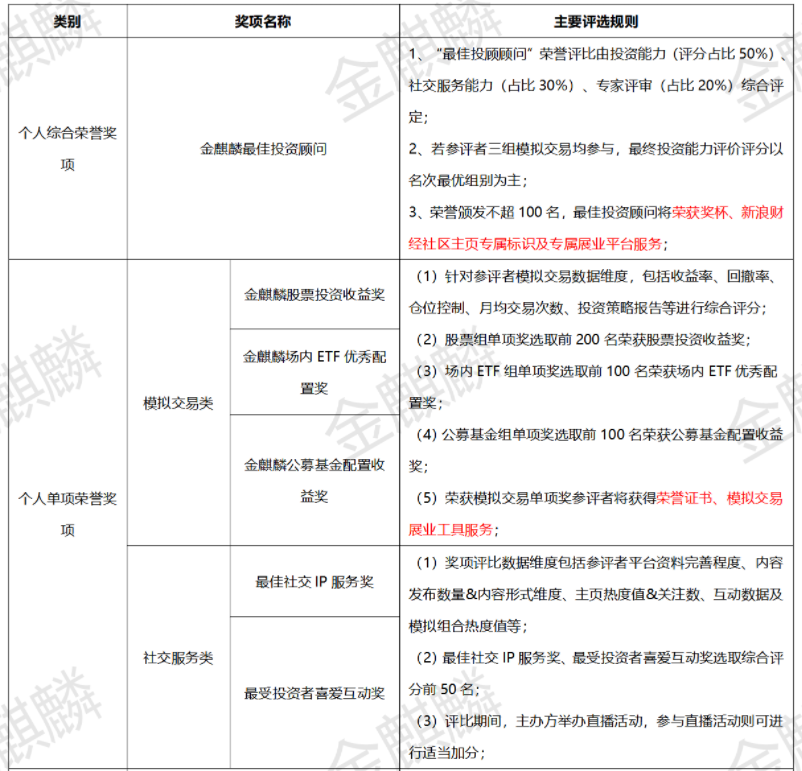
Task: Select rule (1) 针对参评者模拟交易数据维度
Action: pos(596,276)
